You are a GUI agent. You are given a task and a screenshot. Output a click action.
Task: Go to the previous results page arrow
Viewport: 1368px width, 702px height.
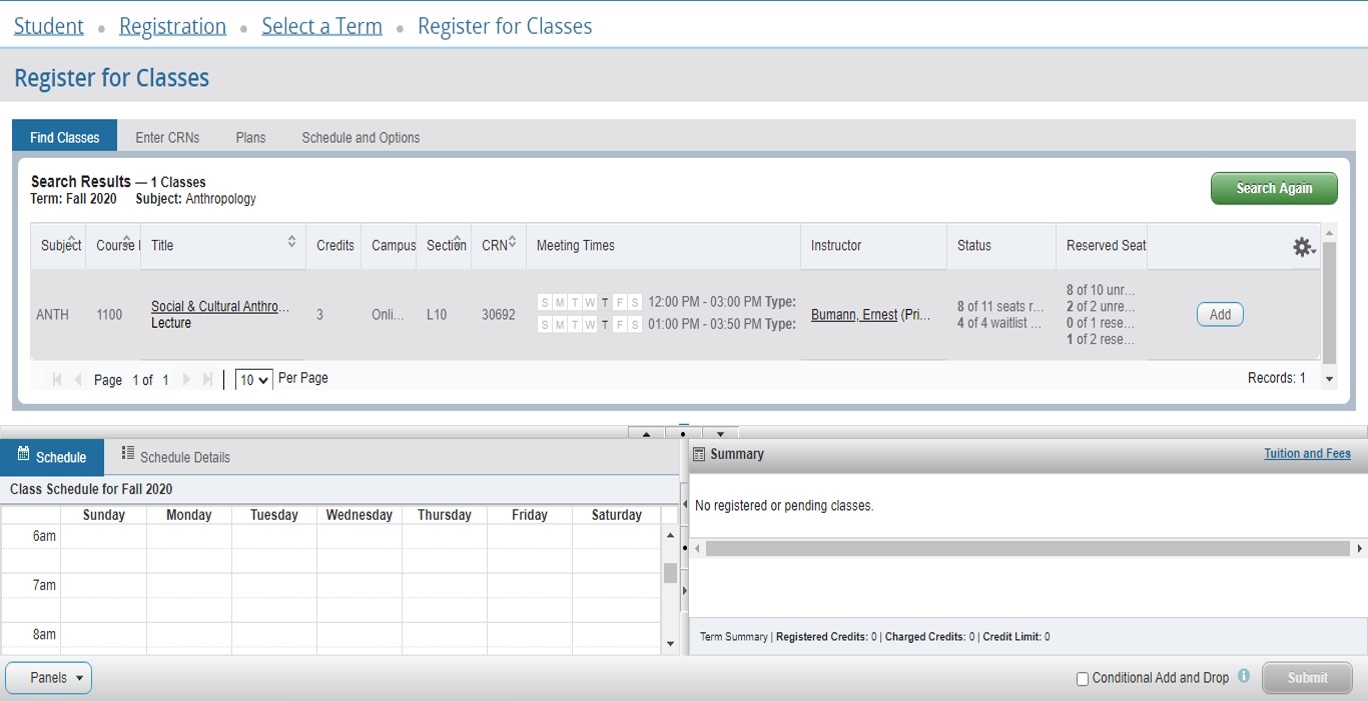(x=78, y=380)
